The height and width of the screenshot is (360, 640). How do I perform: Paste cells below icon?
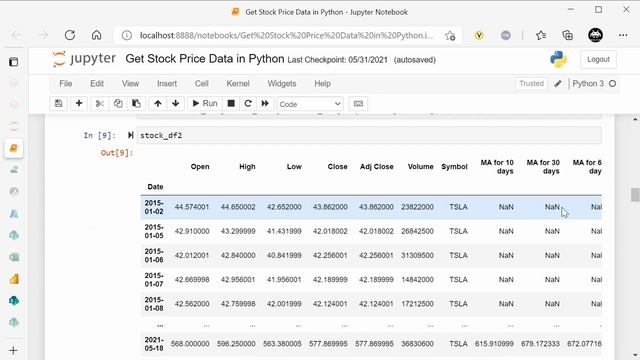coord(136,104)
